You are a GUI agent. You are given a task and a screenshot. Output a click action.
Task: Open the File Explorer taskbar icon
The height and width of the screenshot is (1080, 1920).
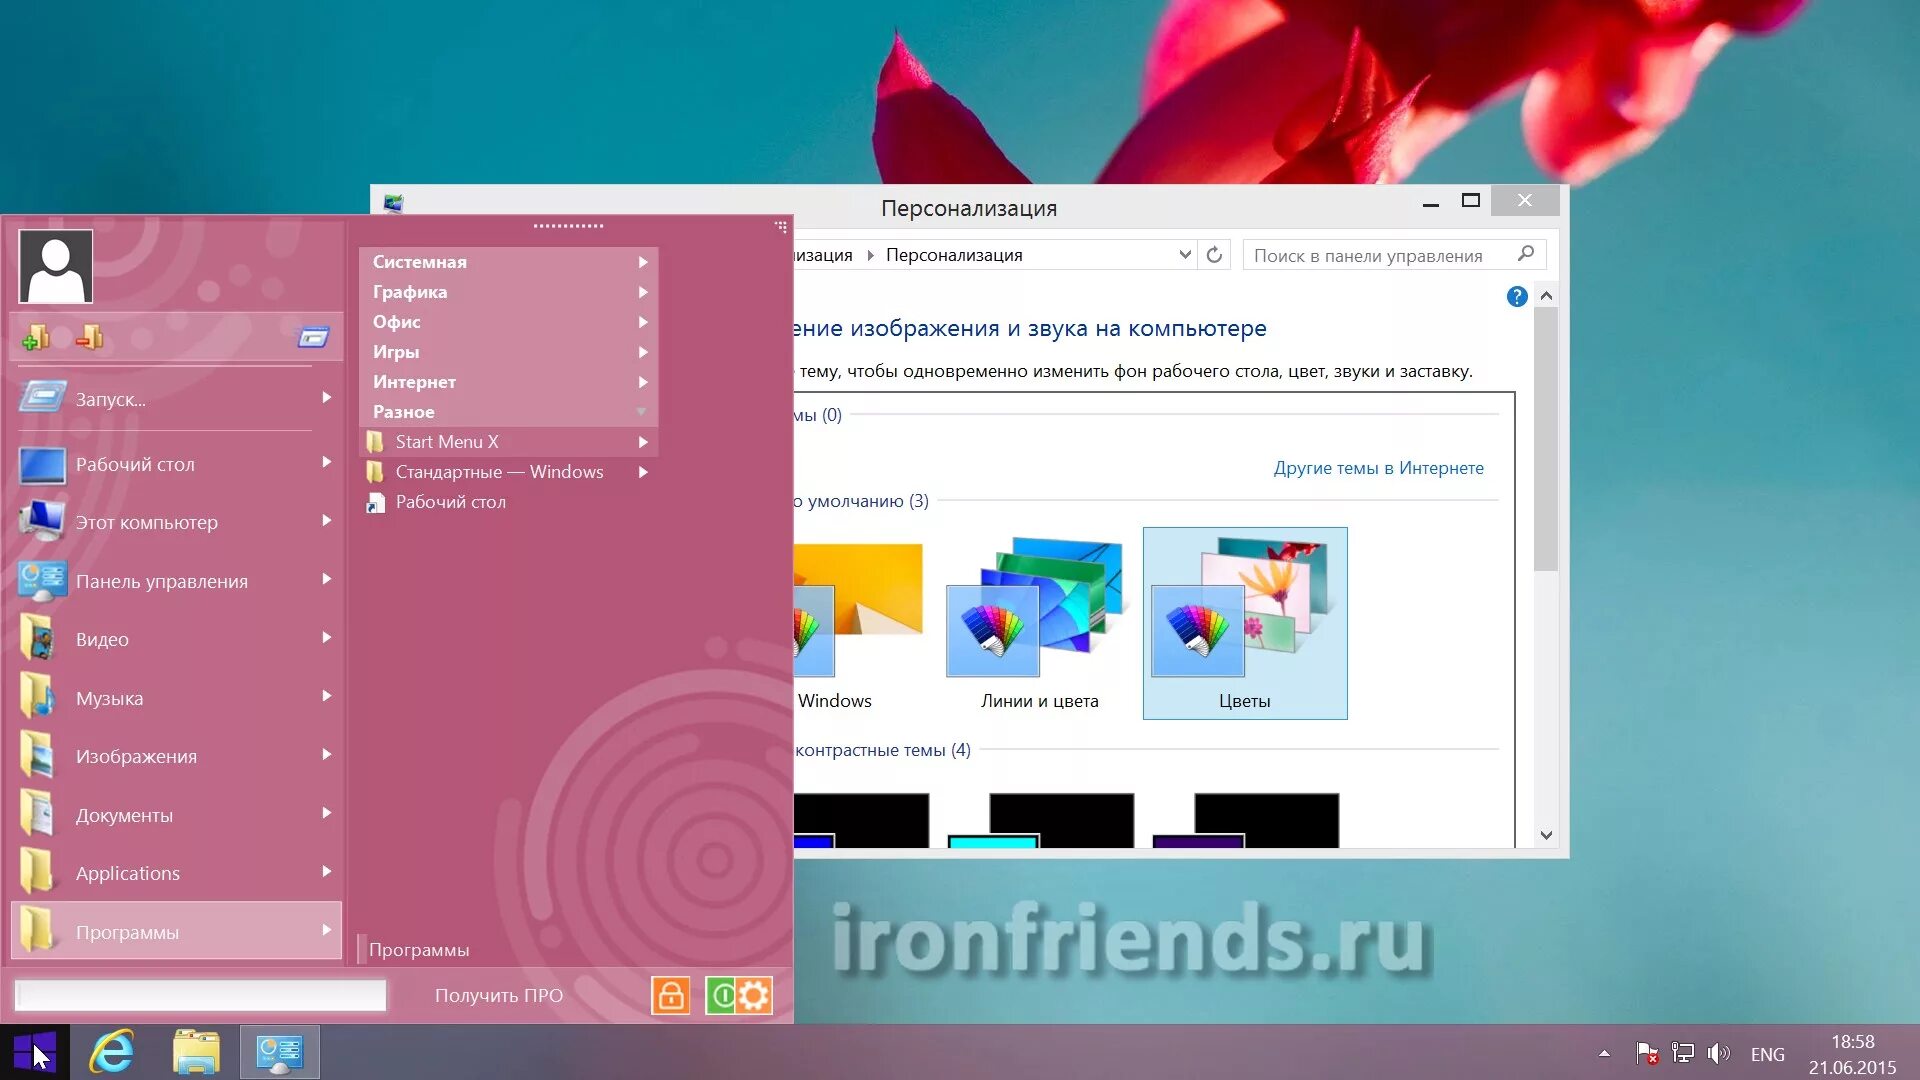[196, 1052]
